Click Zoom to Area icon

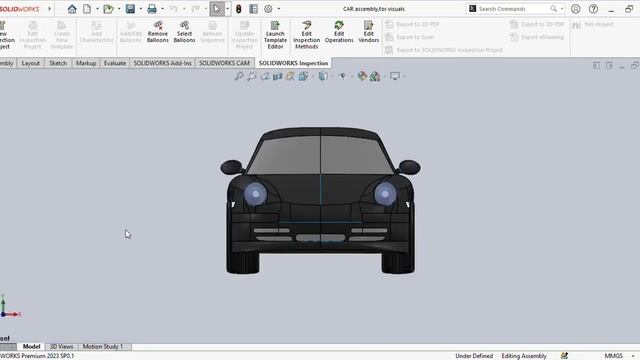(x=252, y=76)
